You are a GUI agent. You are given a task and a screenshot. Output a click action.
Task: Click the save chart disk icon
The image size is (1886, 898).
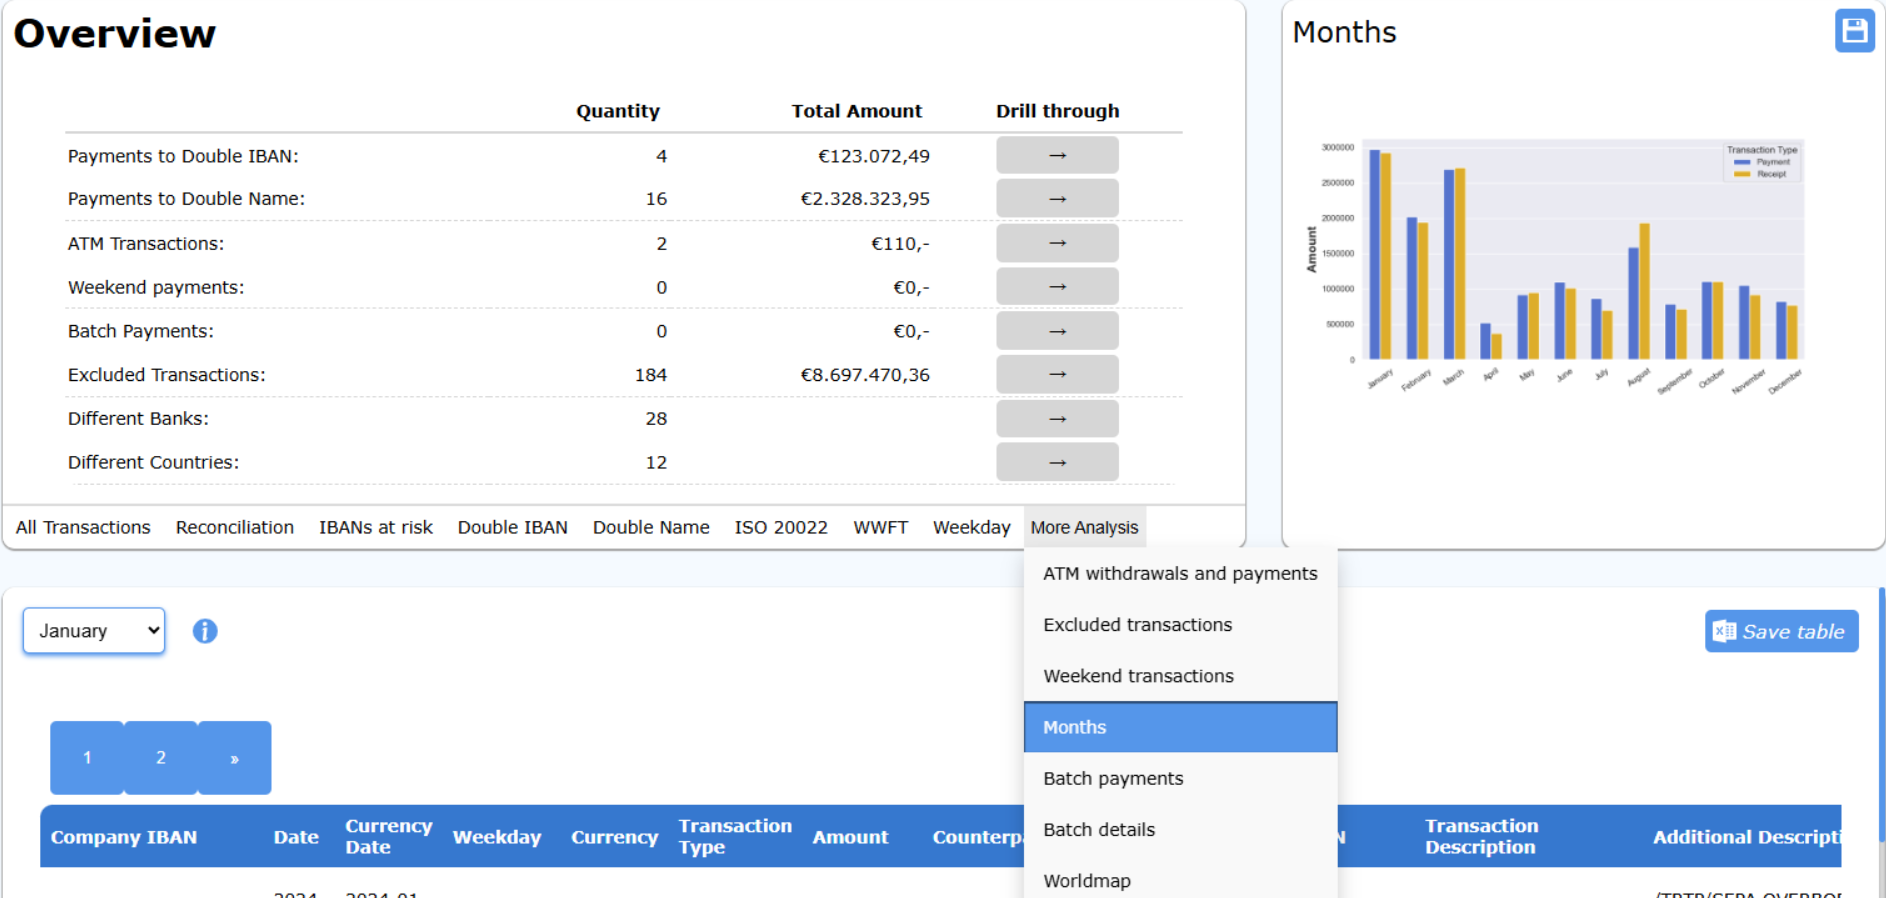click(1854, 31)
